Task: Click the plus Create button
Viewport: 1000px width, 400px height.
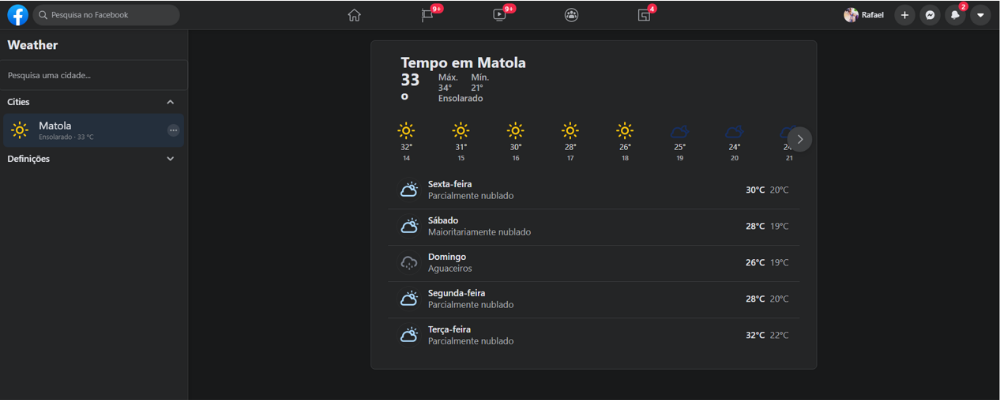Action: coord(904,15)
